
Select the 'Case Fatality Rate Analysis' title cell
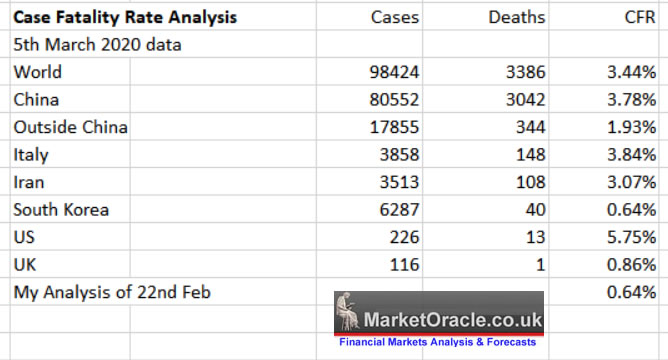163,17
